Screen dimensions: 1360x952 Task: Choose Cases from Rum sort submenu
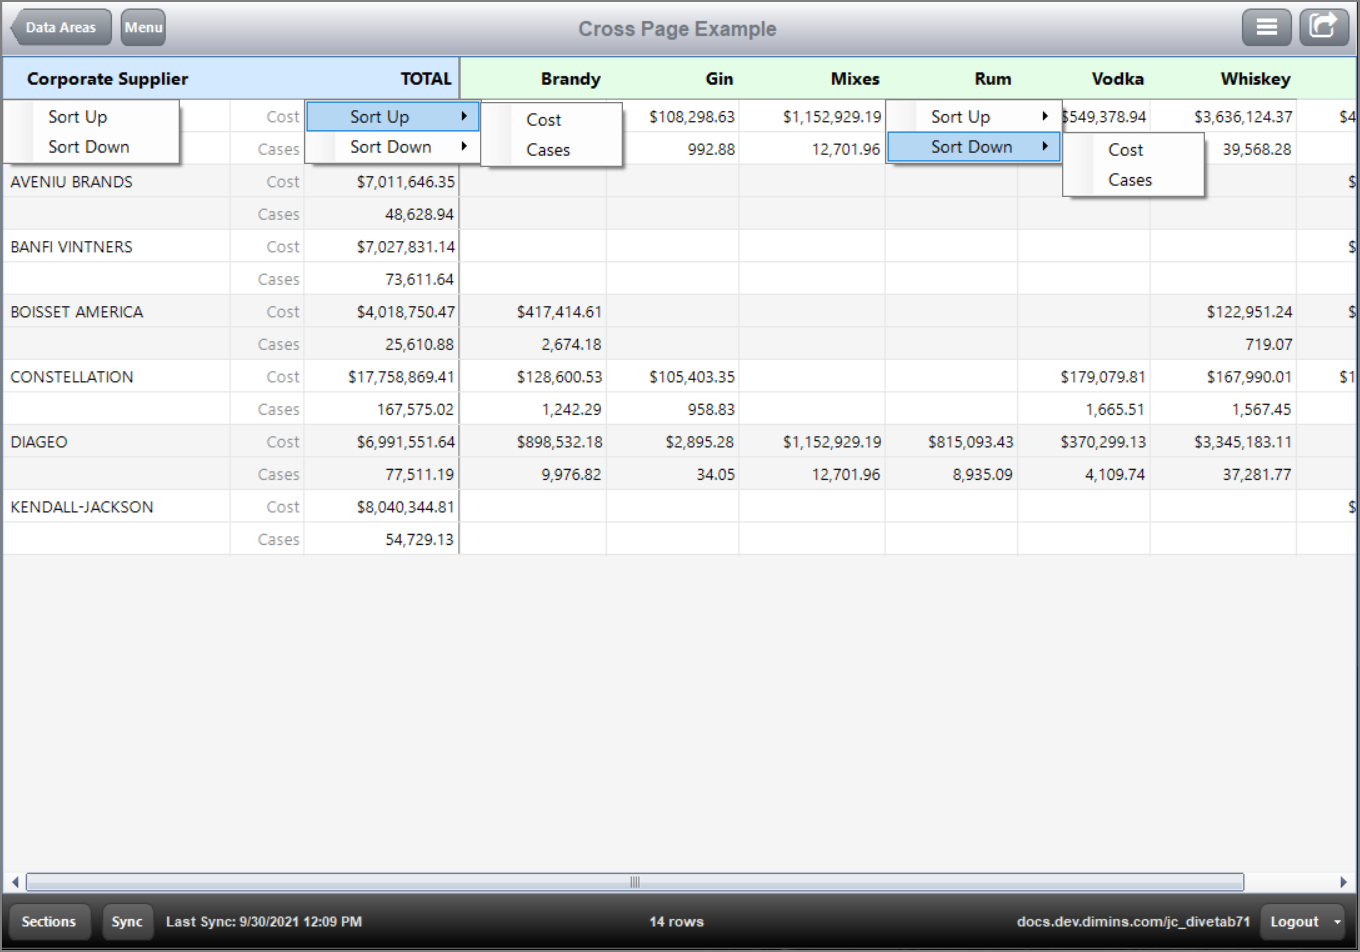pos(1130,180)
